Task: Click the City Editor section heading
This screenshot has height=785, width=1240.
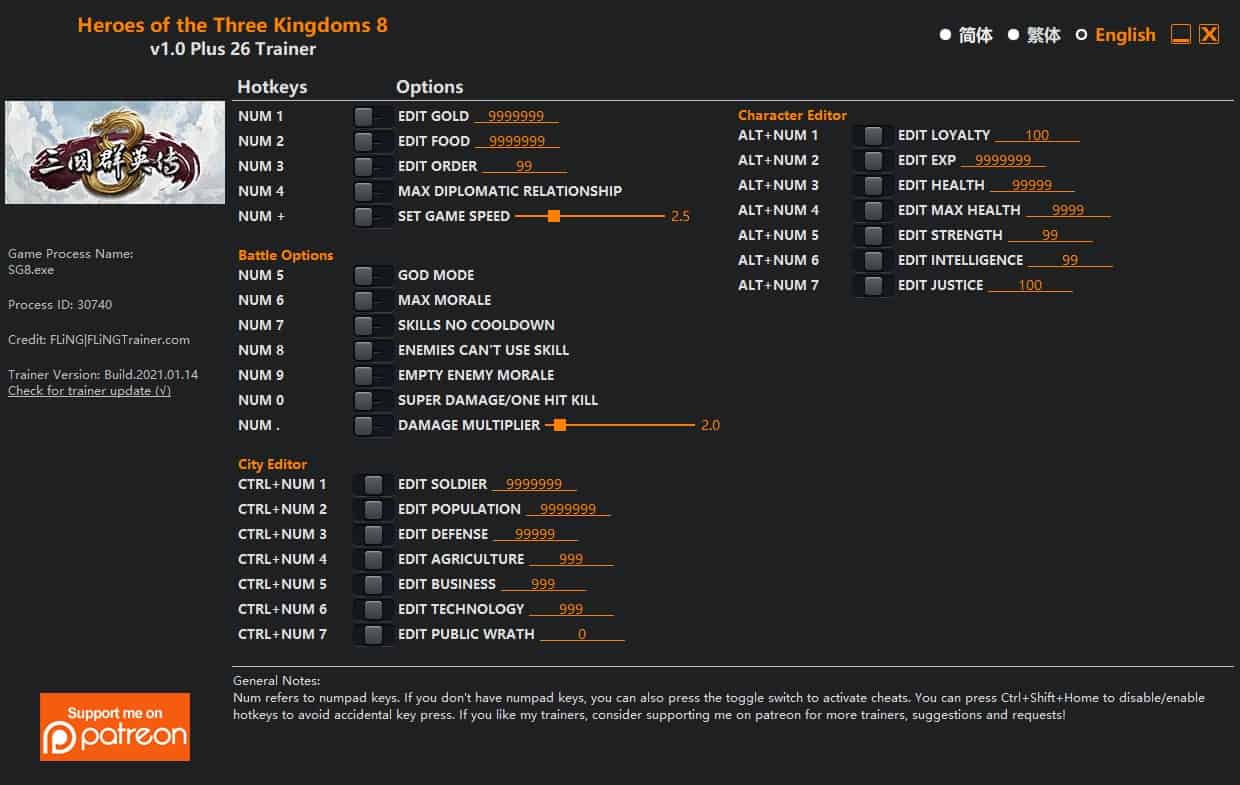Action: [x=272, y=464]
